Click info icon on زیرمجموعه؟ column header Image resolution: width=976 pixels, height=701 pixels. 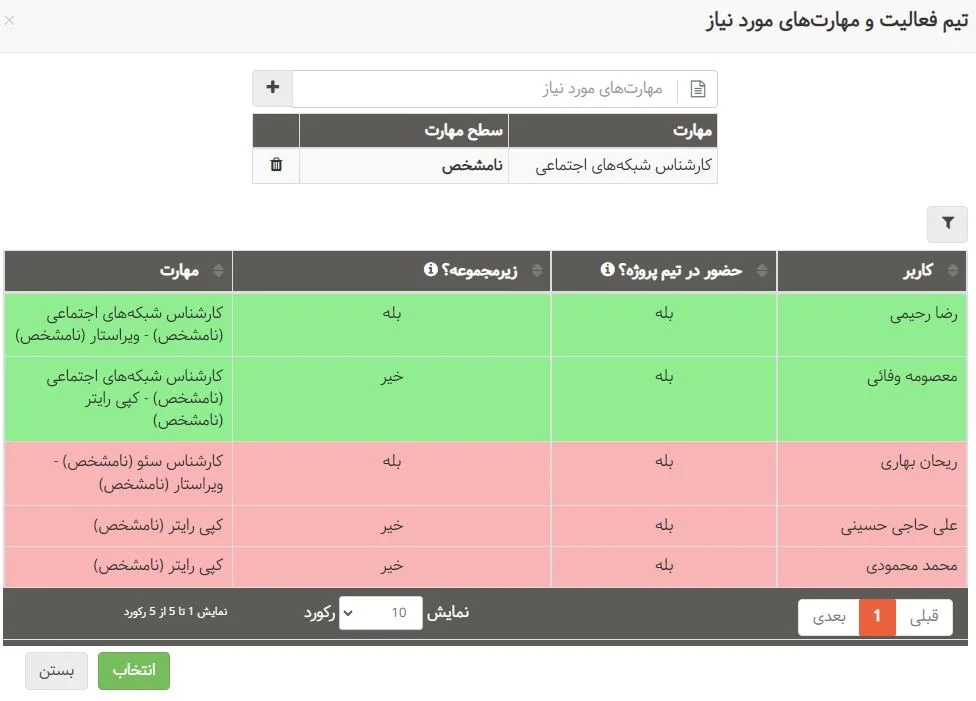pos(429,267)
